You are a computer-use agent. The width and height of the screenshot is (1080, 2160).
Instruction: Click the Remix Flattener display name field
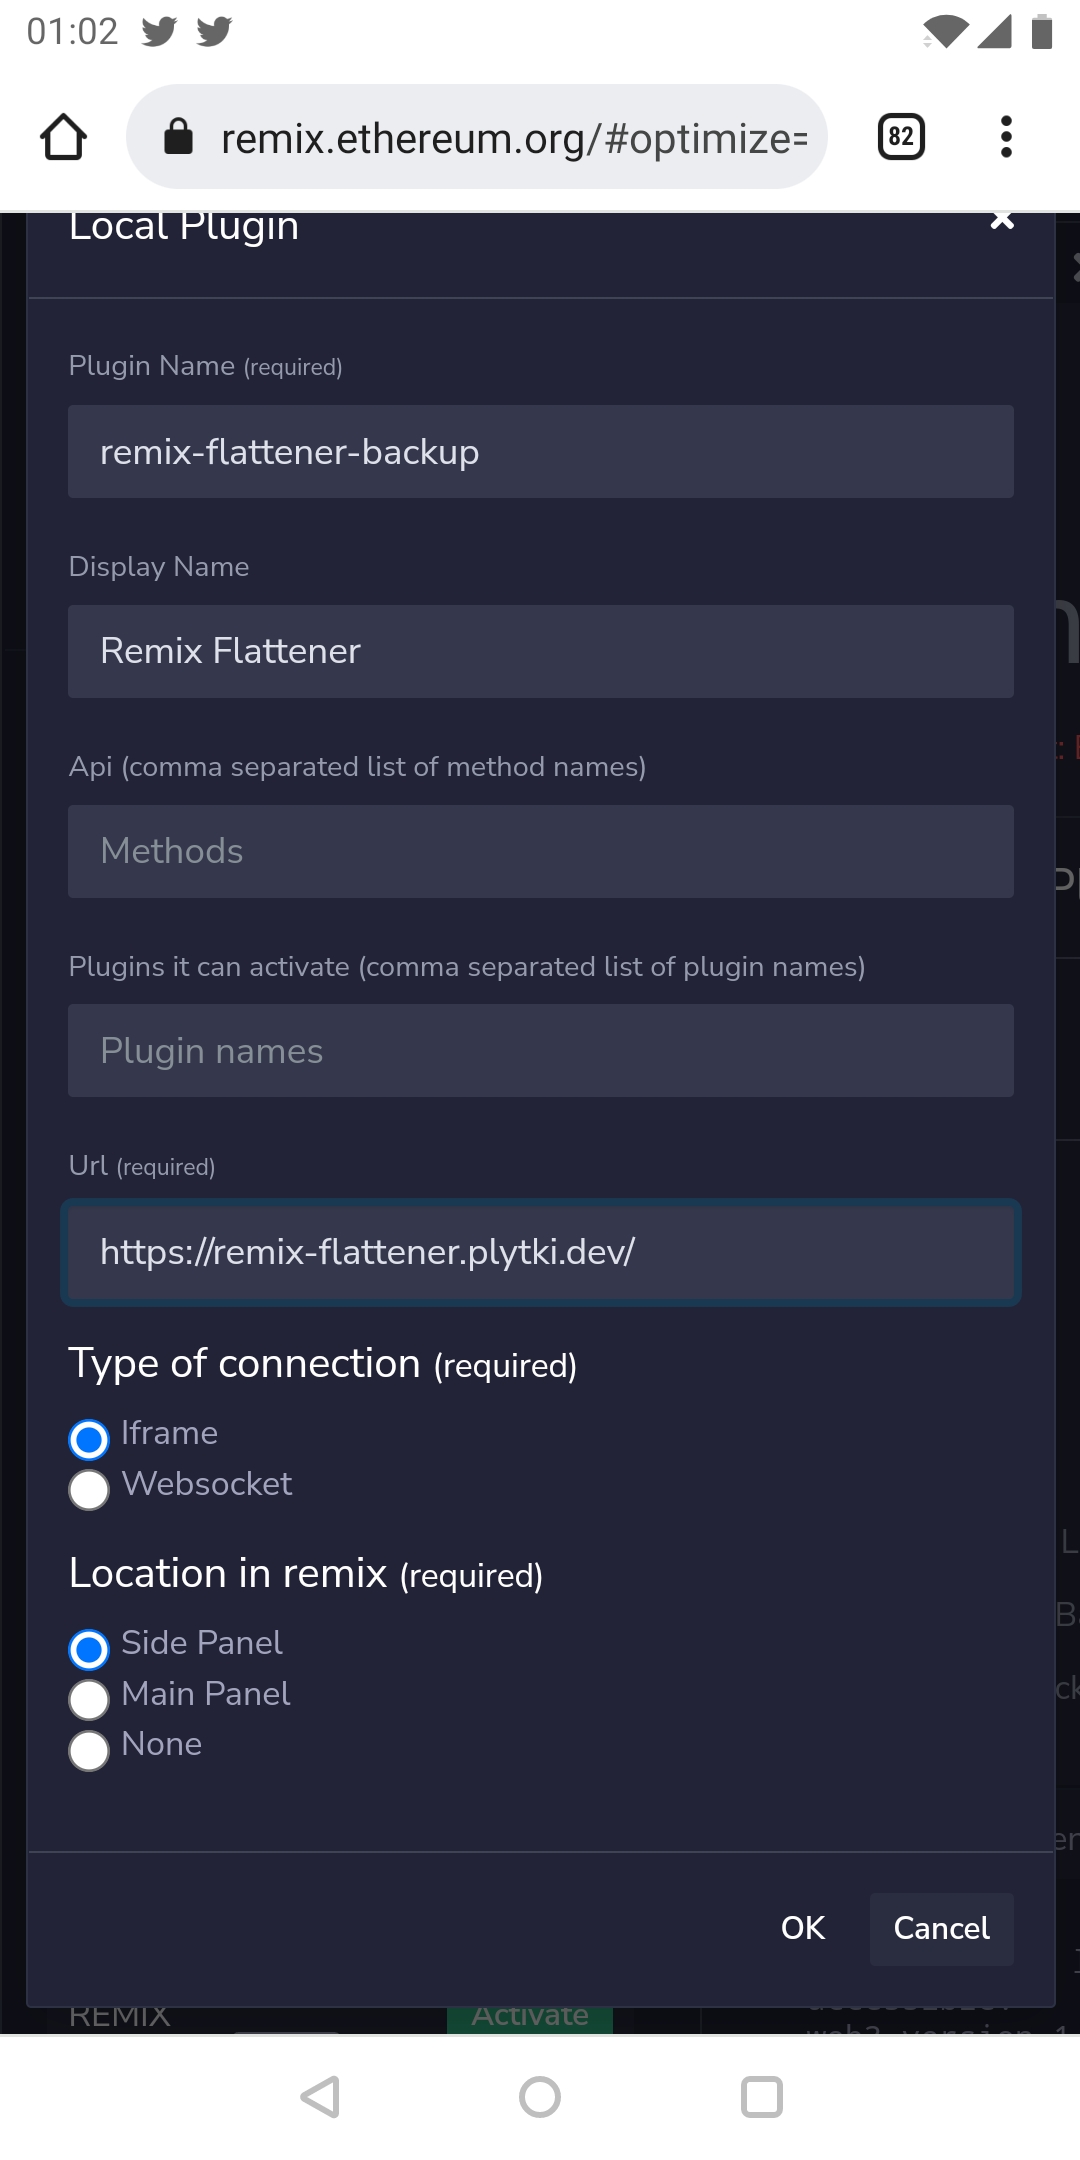[540, 651]
